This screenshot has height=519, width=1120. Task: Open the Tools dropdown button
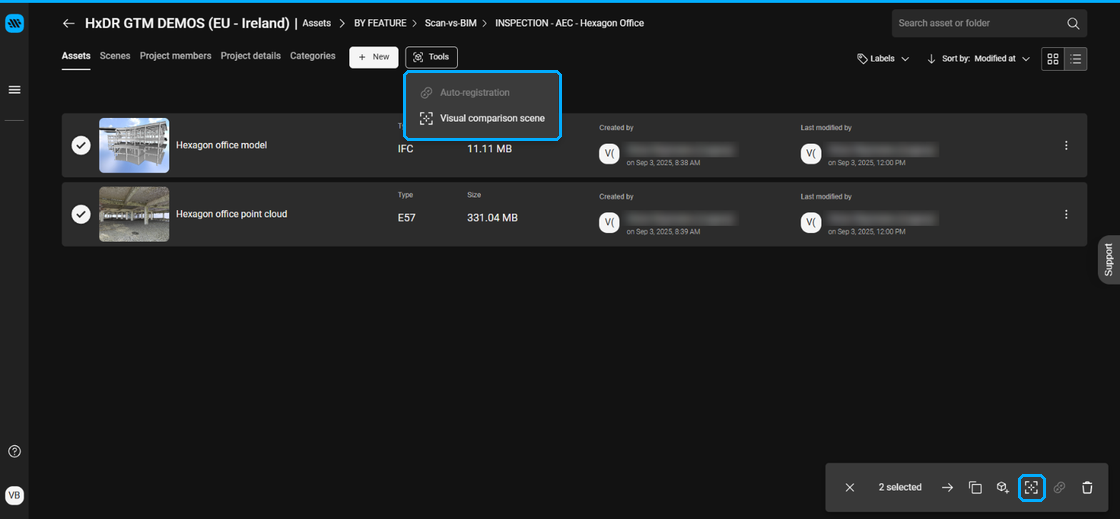[431, 57]
